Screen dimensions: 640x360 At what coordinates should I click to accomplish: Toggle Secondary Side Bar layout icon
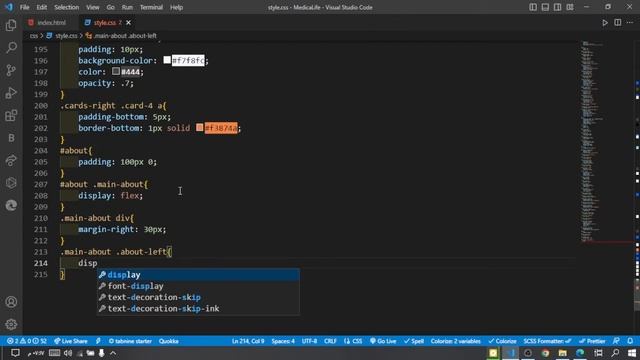(x=558, y=7)
